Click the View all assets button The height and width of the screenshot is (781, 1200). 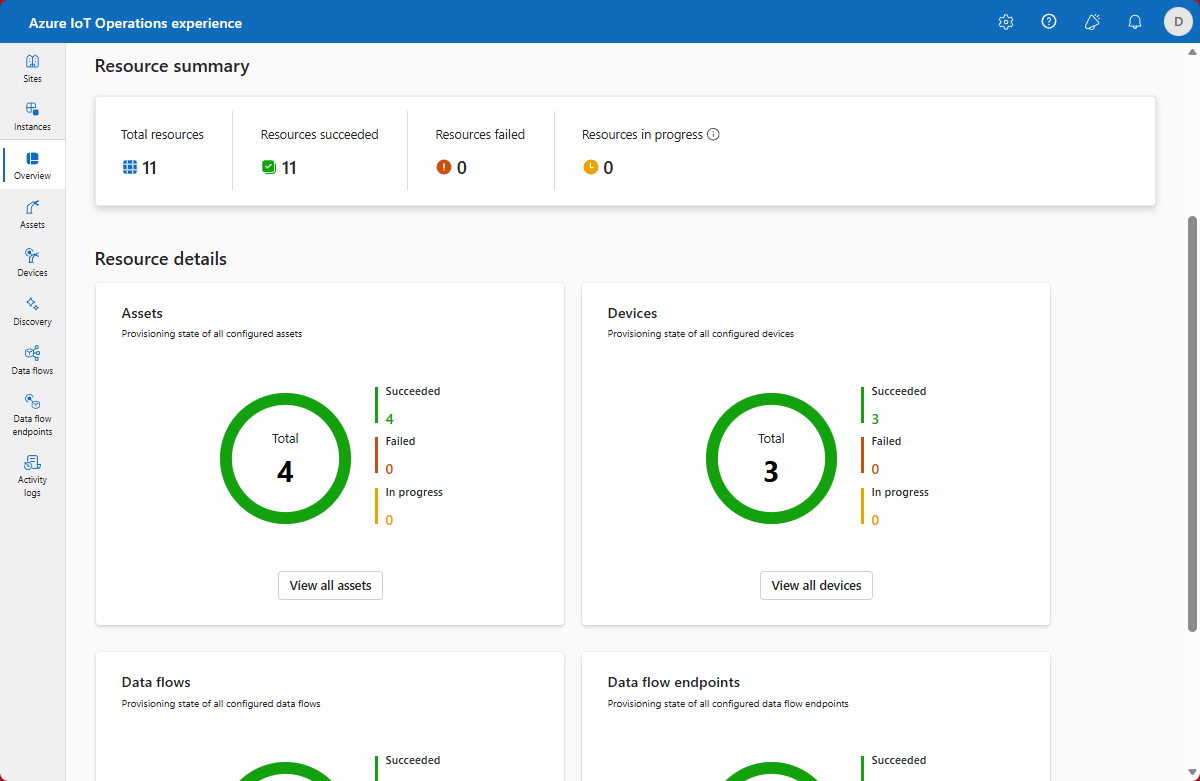(330, 585)
